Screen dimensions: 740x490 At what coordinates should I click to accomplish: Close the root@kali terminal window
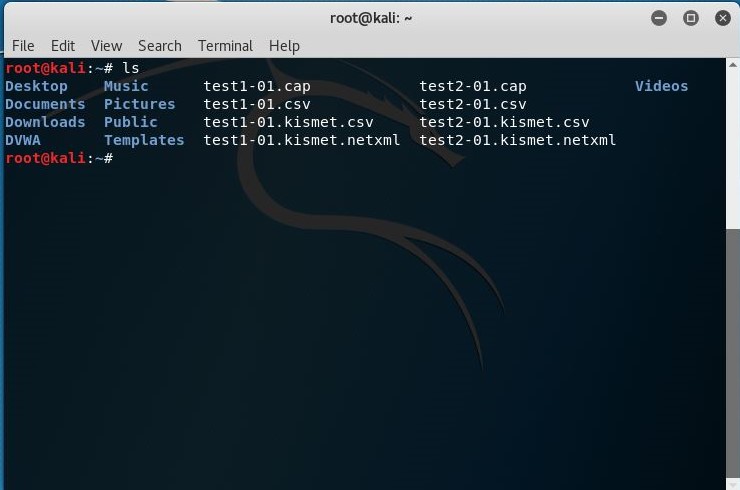(x=723, y=18)
